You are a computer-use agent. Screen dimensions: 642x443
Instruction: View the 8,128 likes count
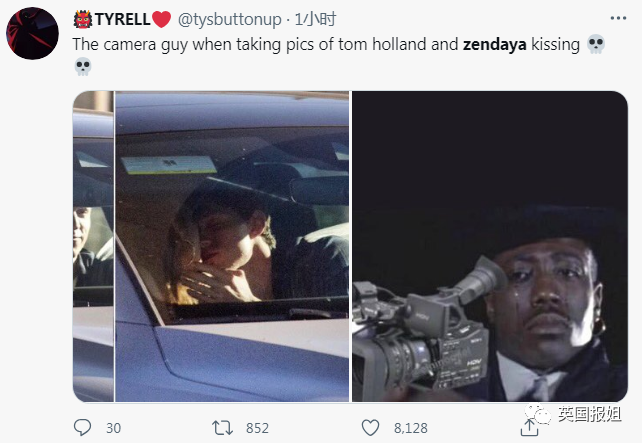[x=411, y=428]
